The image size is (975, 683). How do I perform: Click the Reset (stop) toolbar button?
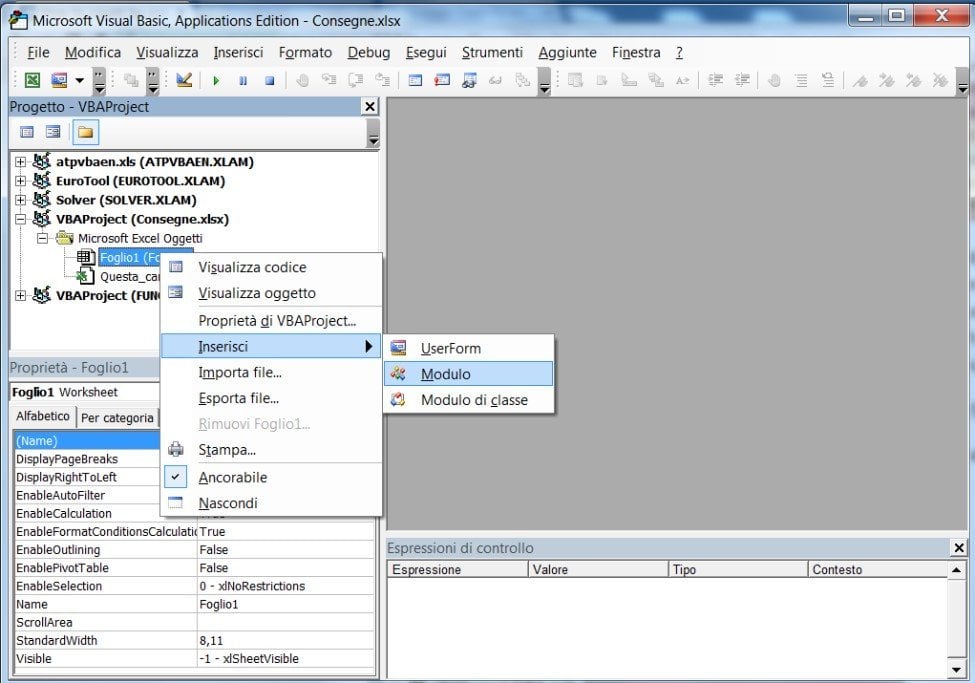[x=270, y=80]
